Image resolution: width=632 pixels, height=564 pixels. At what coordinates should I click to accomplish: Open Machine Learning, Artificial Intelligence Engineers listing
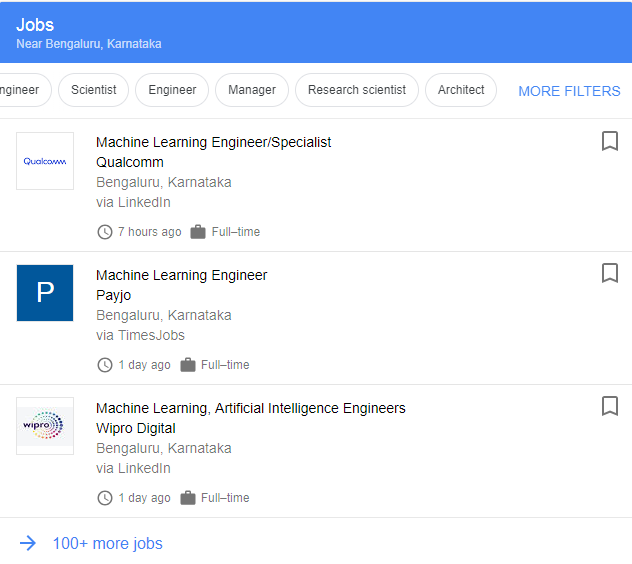(251, 408)
